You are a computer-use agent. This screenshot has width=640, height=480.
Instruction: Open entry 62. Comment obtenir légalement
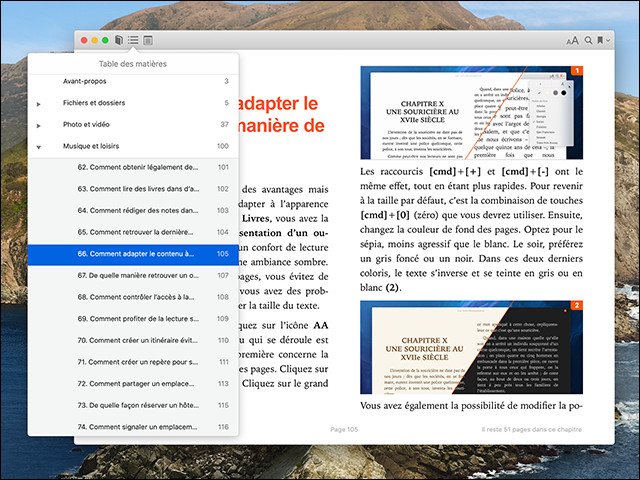pyautogui.click(x=133, y=167)
